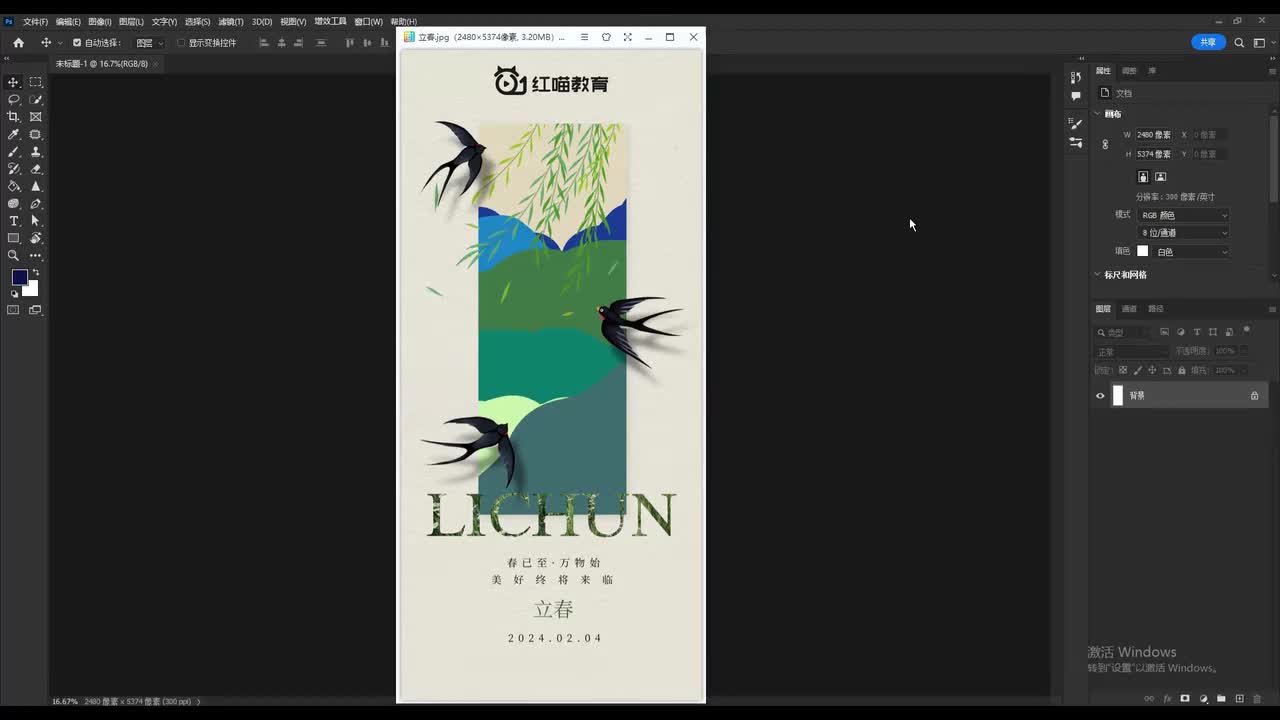
Task: Open the search magnifier in the top bar
Action: click(x=1239, y=43)
